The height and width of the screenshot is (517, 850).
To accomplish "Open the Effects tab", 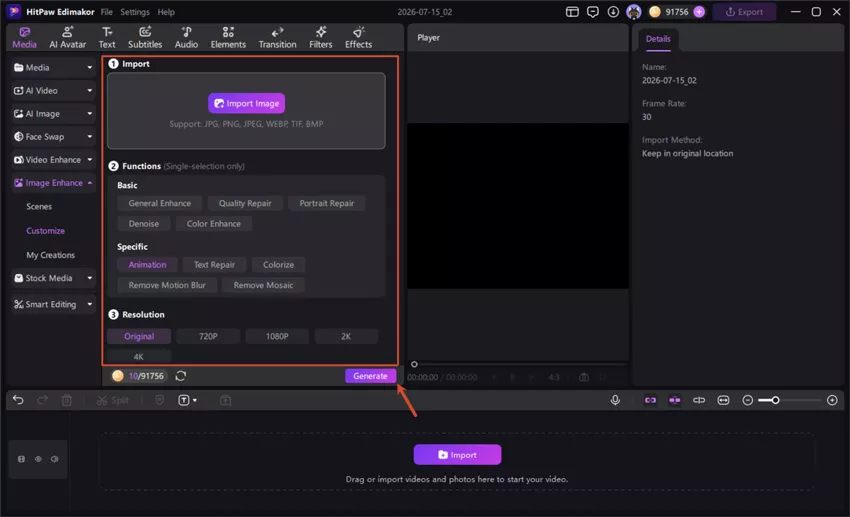I will point(358,38).
